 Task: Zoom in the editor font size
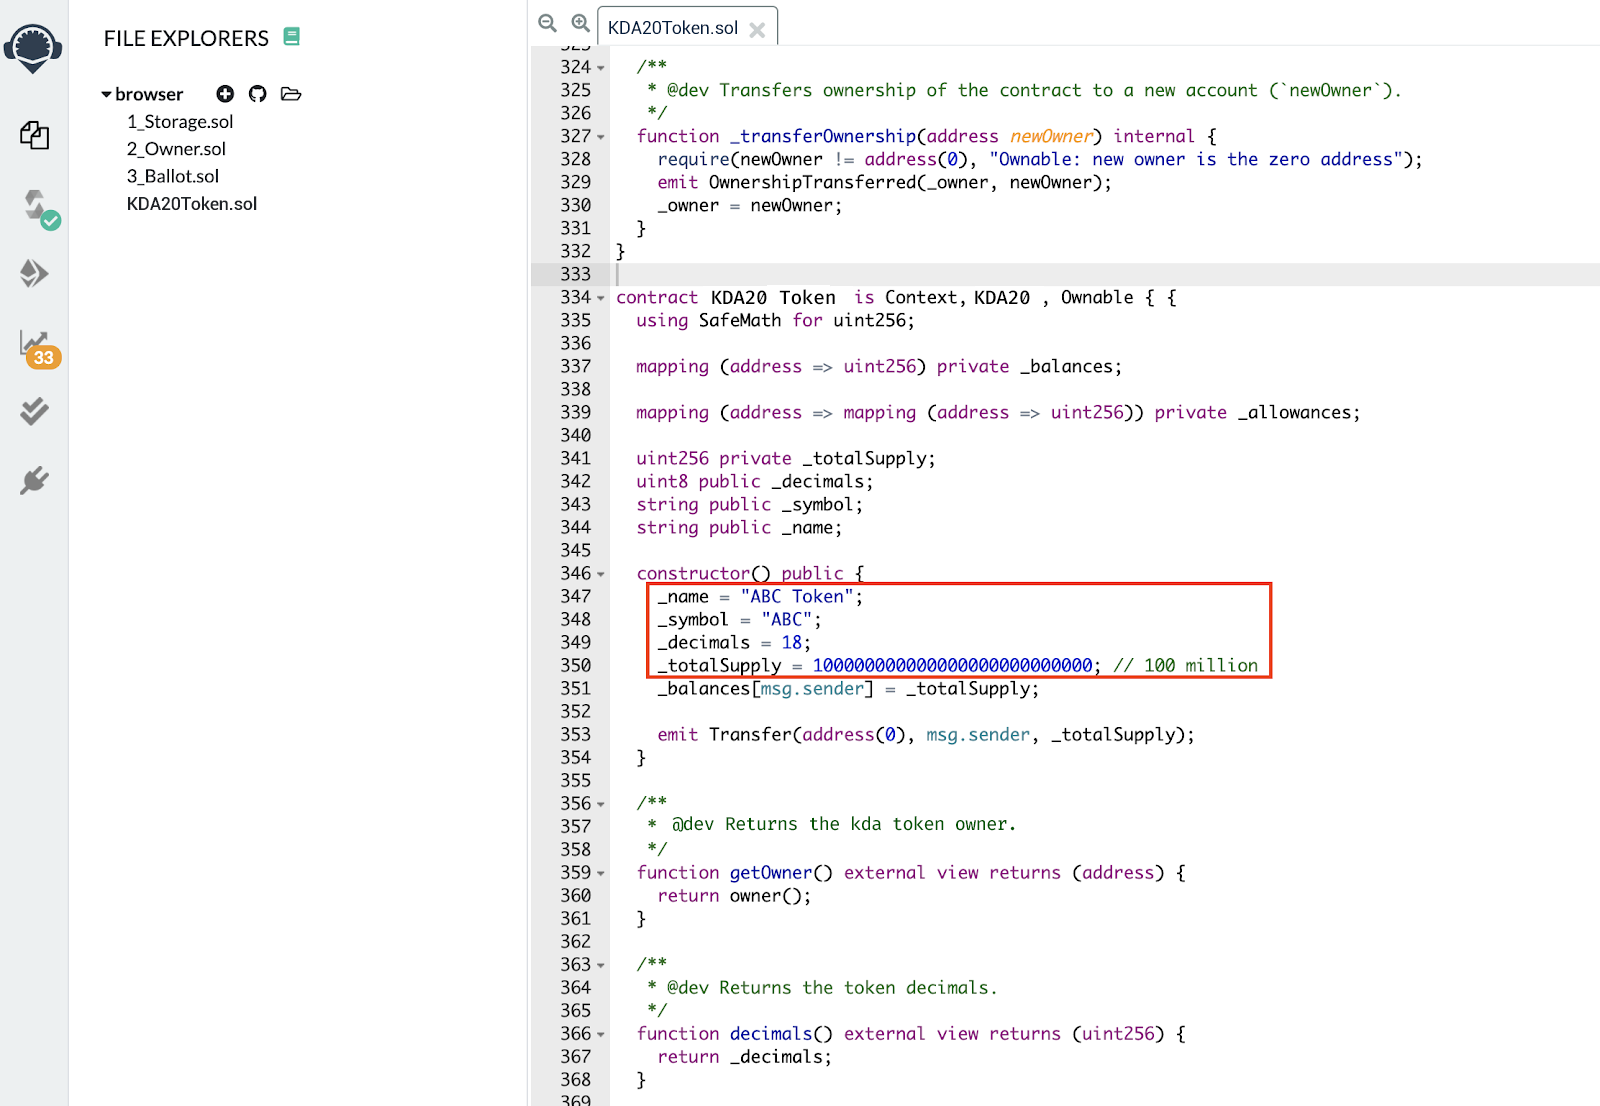[x=580, y=23]
